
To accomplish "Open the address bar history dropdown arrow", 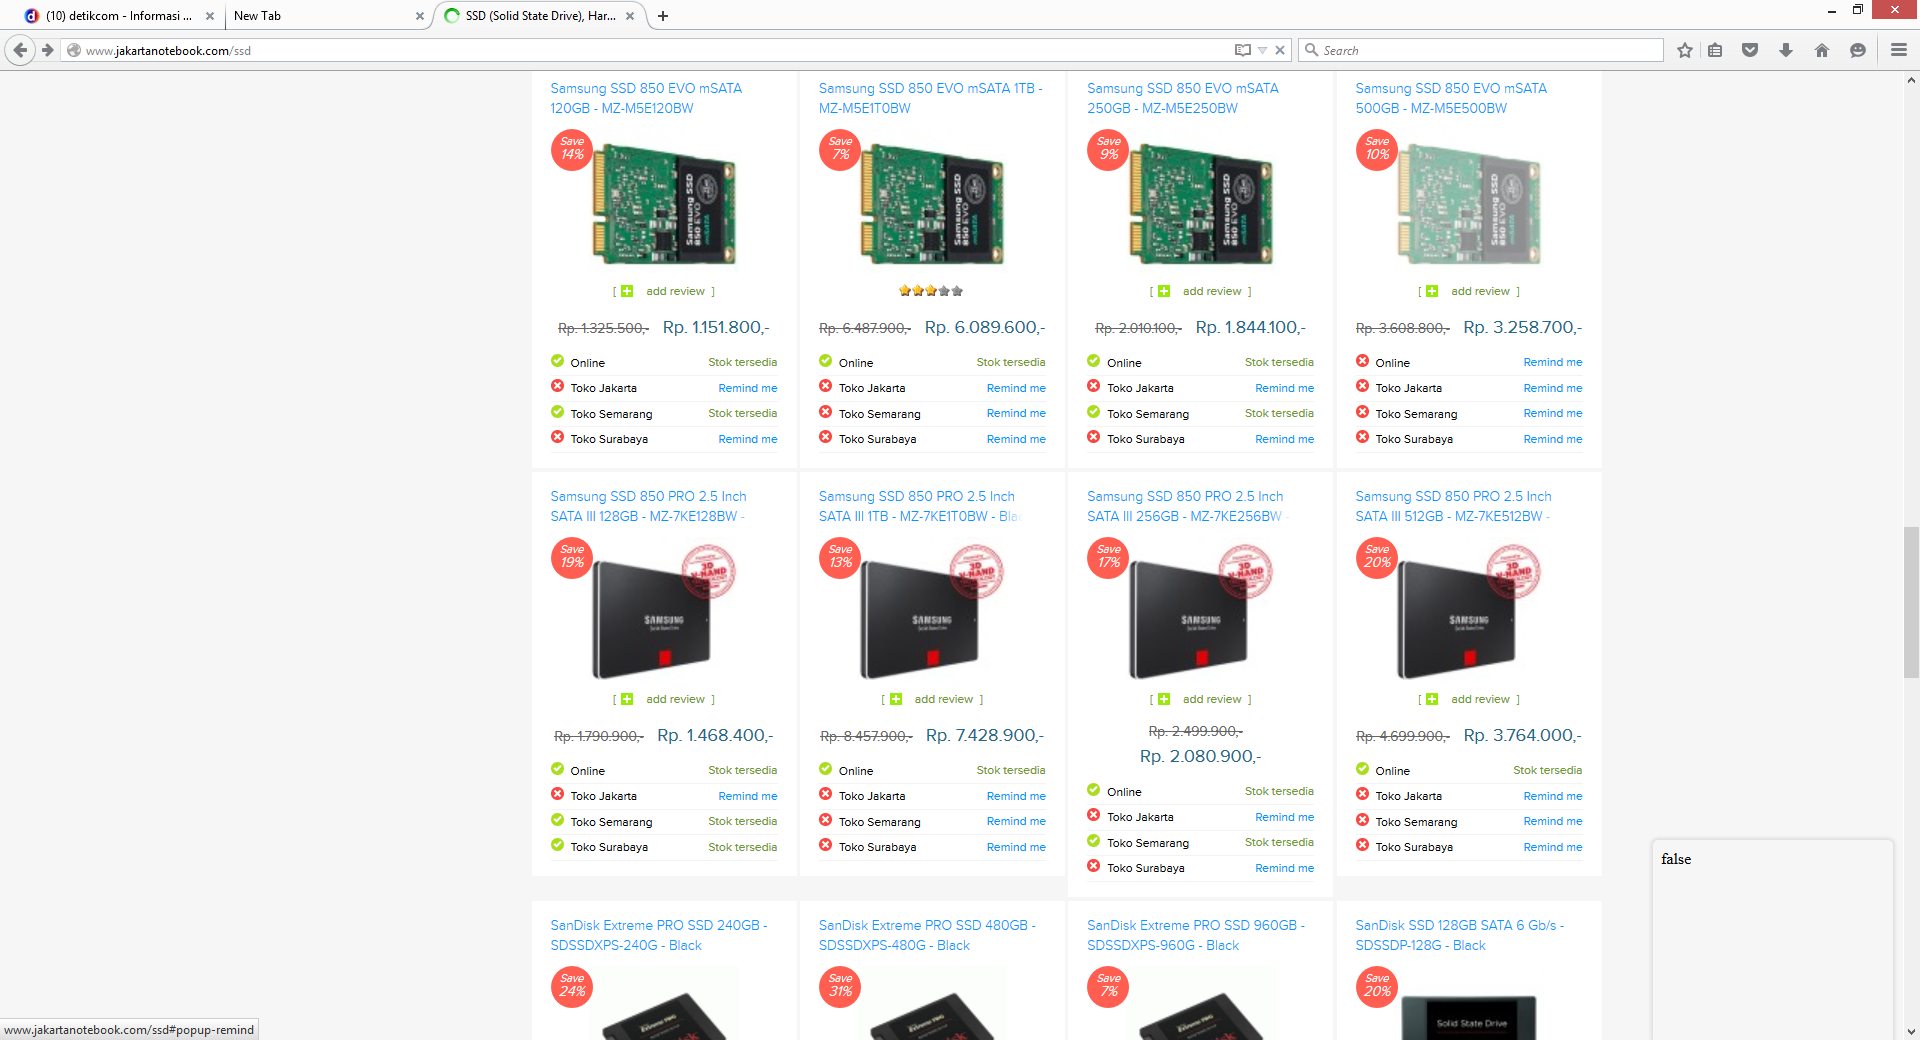I will click(1262, 50).
